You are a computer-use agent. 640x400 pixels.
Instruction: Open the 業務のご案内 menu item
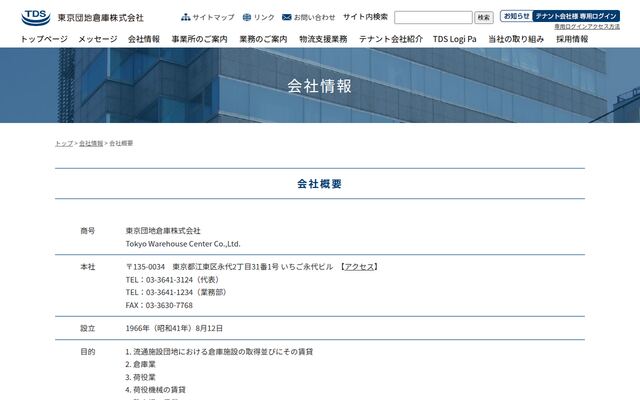(263, 39)
